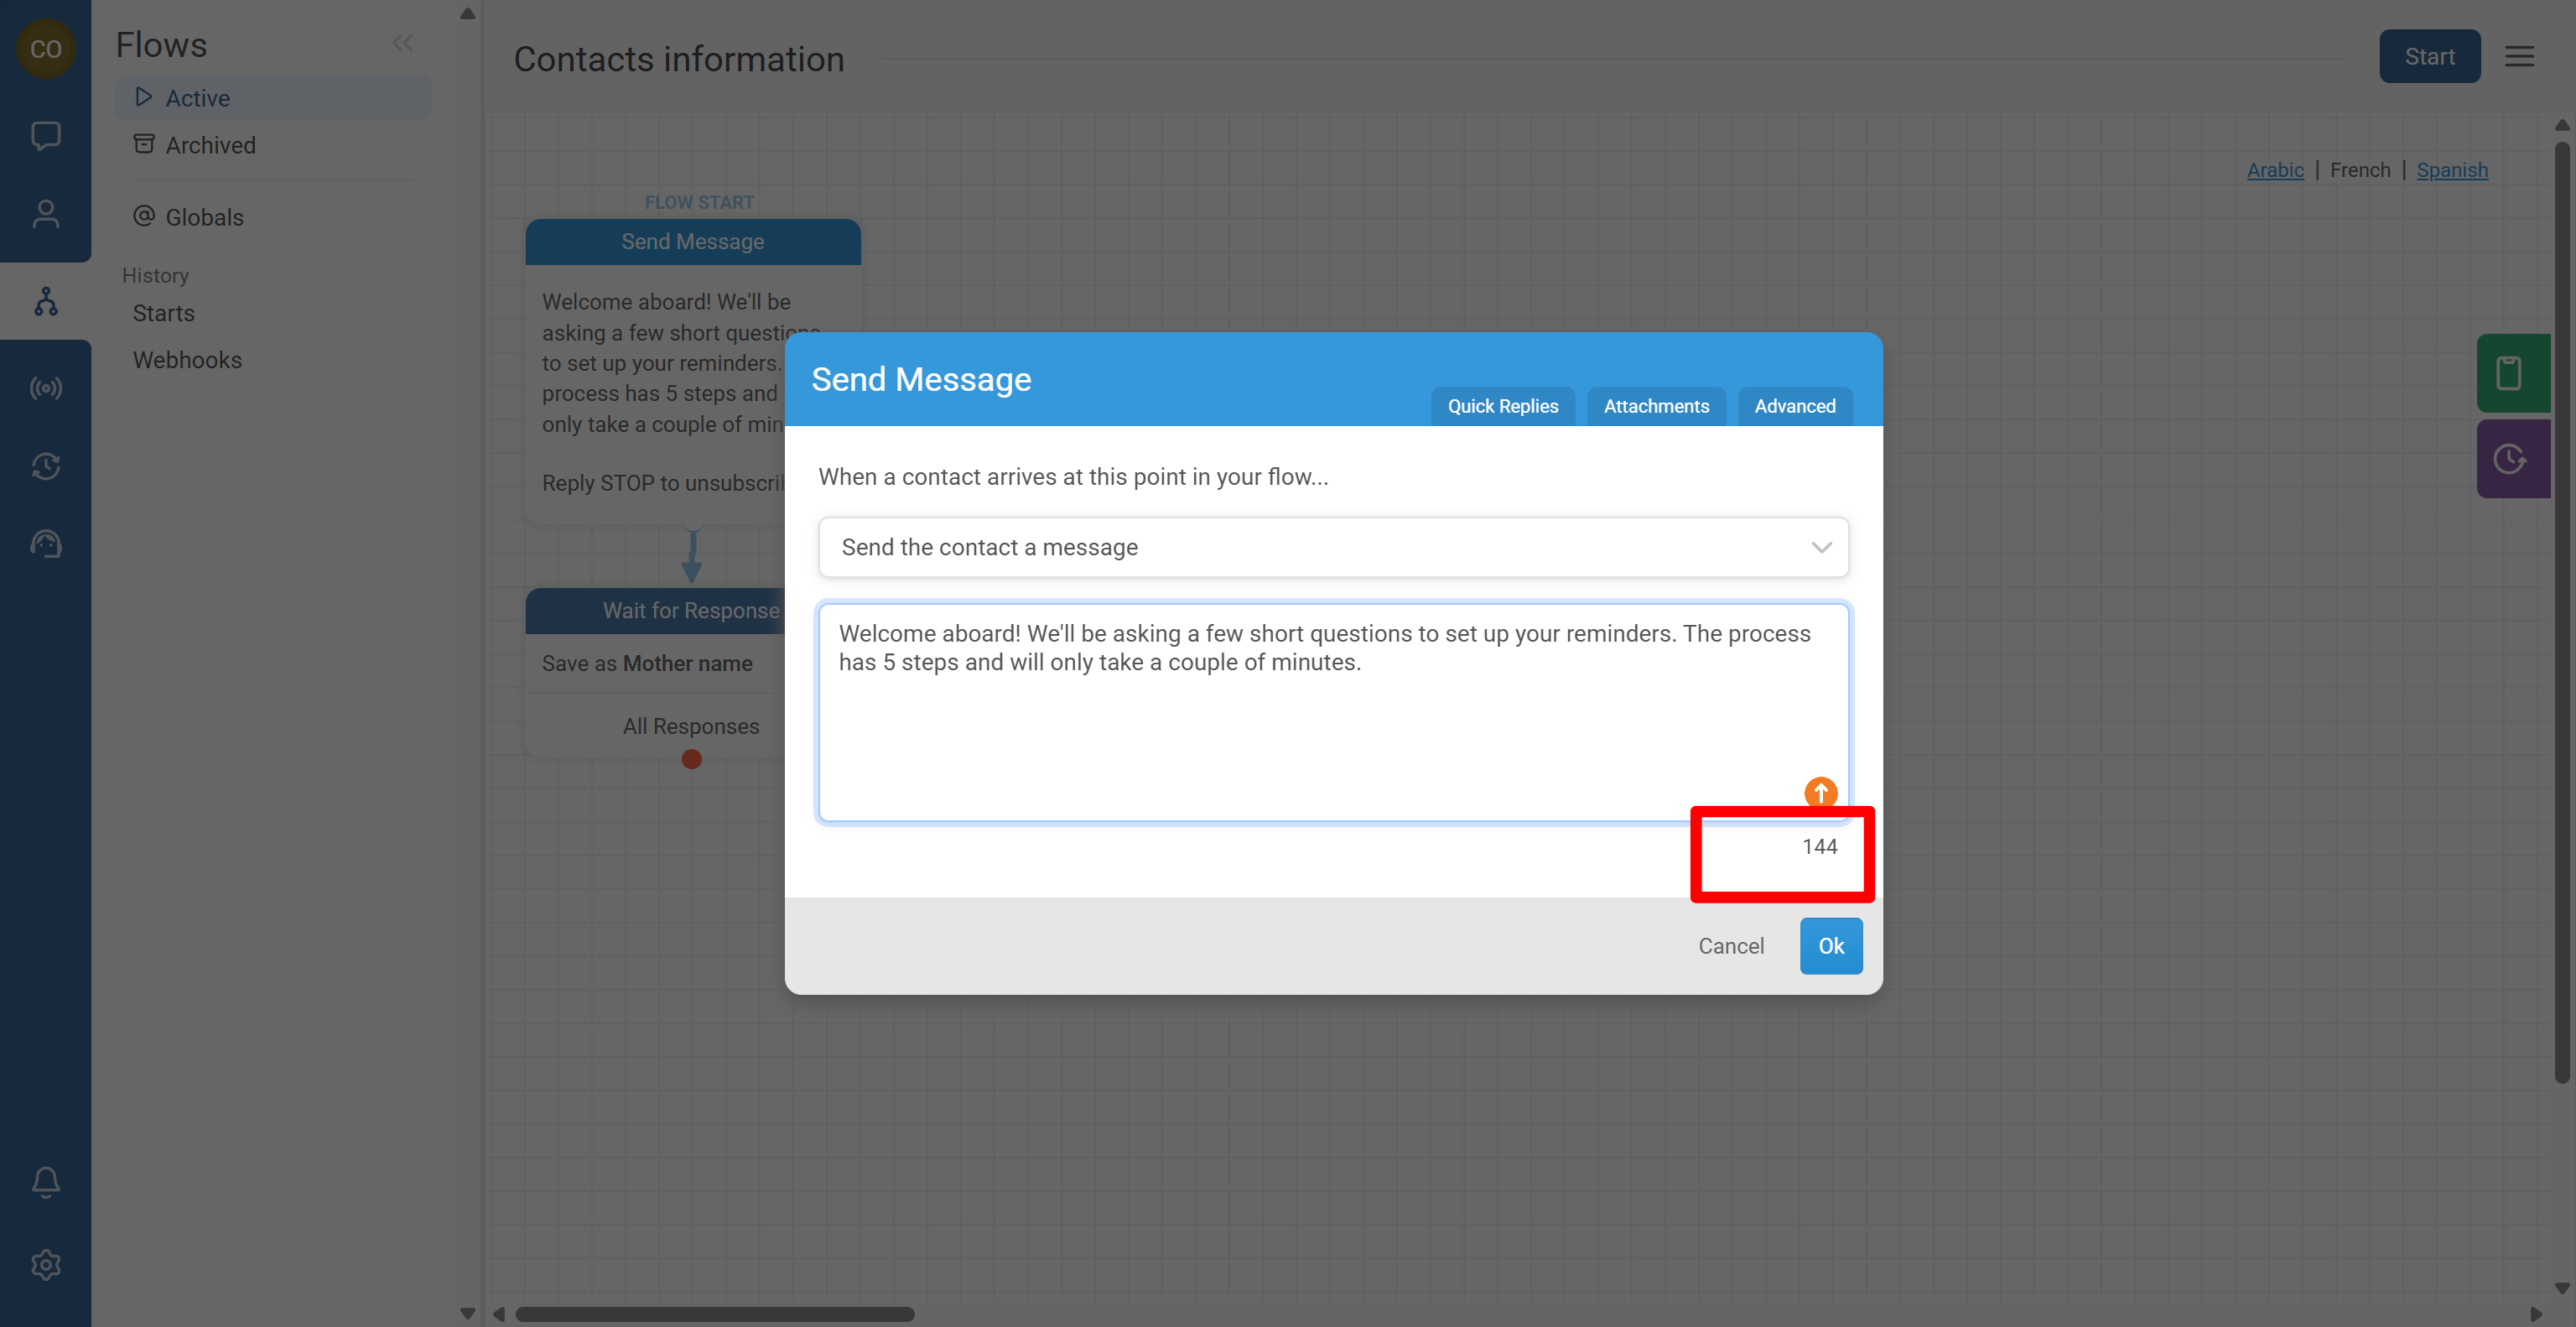2576x1327 pixels.
Task: Select the flows tree icon in sidebar
Action: [45, 301]
